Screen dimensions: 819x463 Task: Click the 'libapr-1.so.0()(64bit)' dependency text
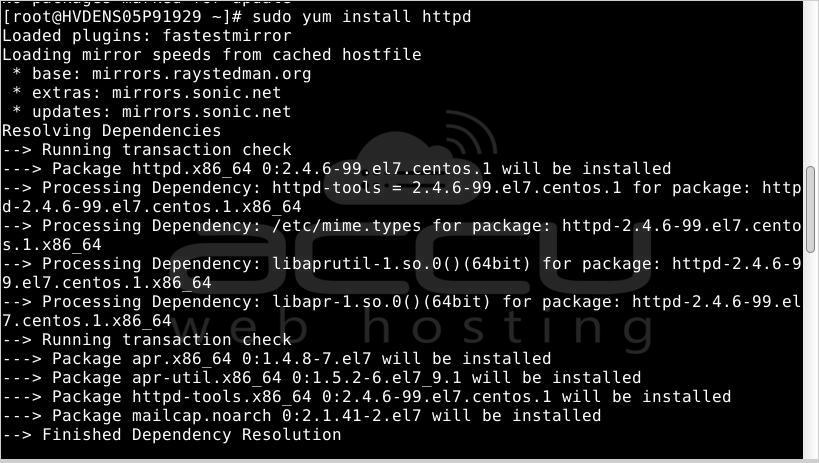[x=381, y=302]
